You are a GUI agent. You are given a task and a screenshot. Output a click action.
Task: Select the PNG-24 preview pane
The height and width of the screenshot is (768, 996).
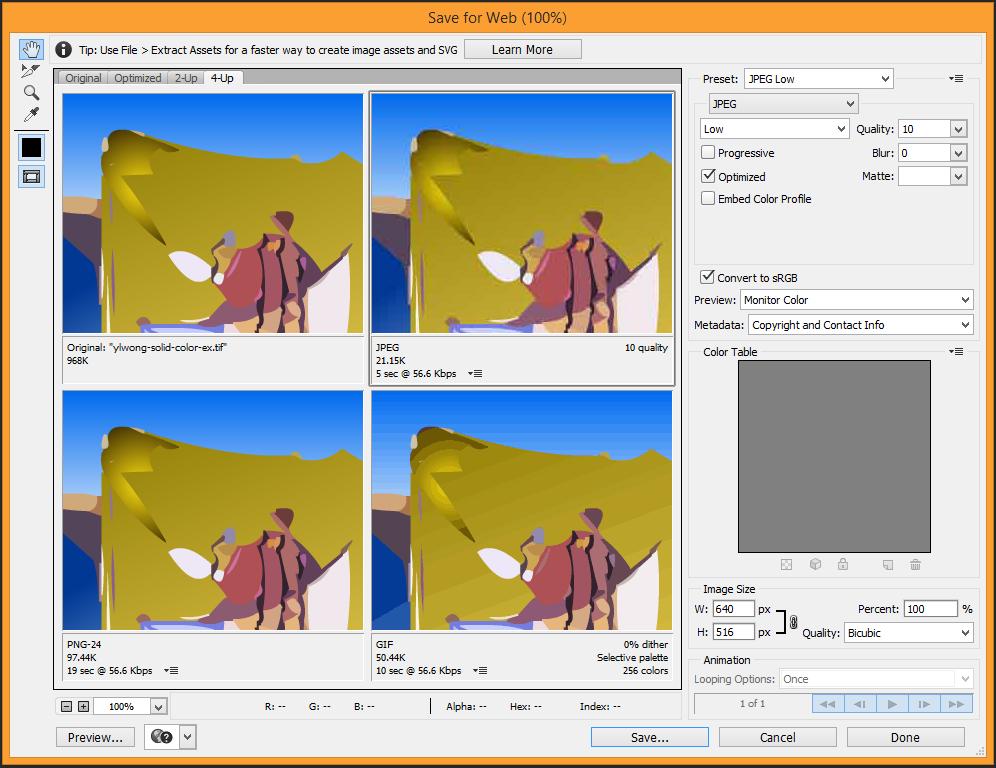pos(213,510)
